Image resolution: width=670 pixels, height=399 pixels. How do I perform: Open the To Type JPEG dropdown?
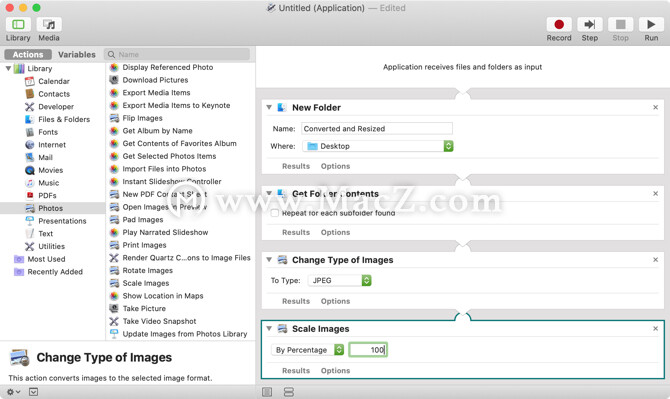(340, 280)
